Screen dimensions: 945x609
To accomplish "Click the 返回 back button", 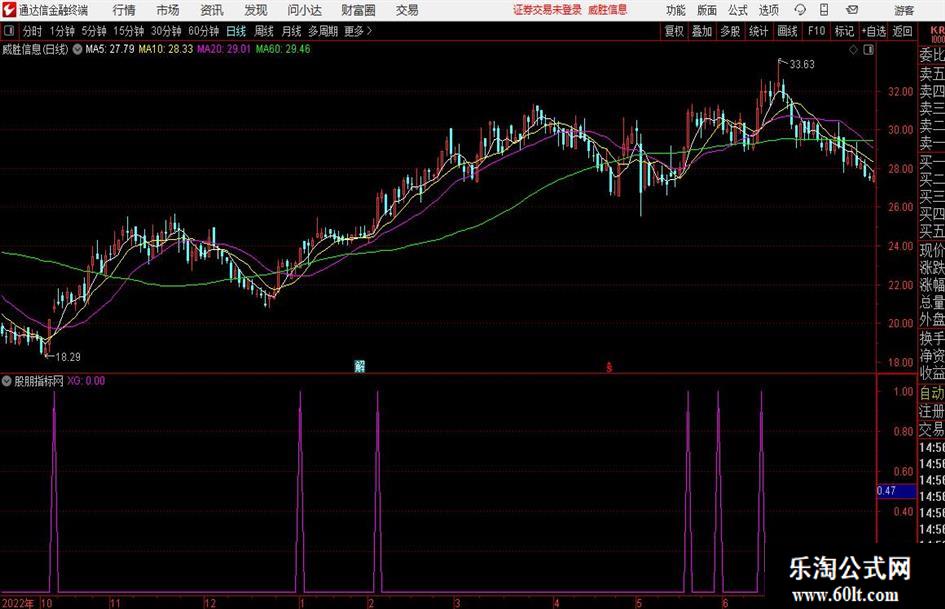I will coord(902,31).
